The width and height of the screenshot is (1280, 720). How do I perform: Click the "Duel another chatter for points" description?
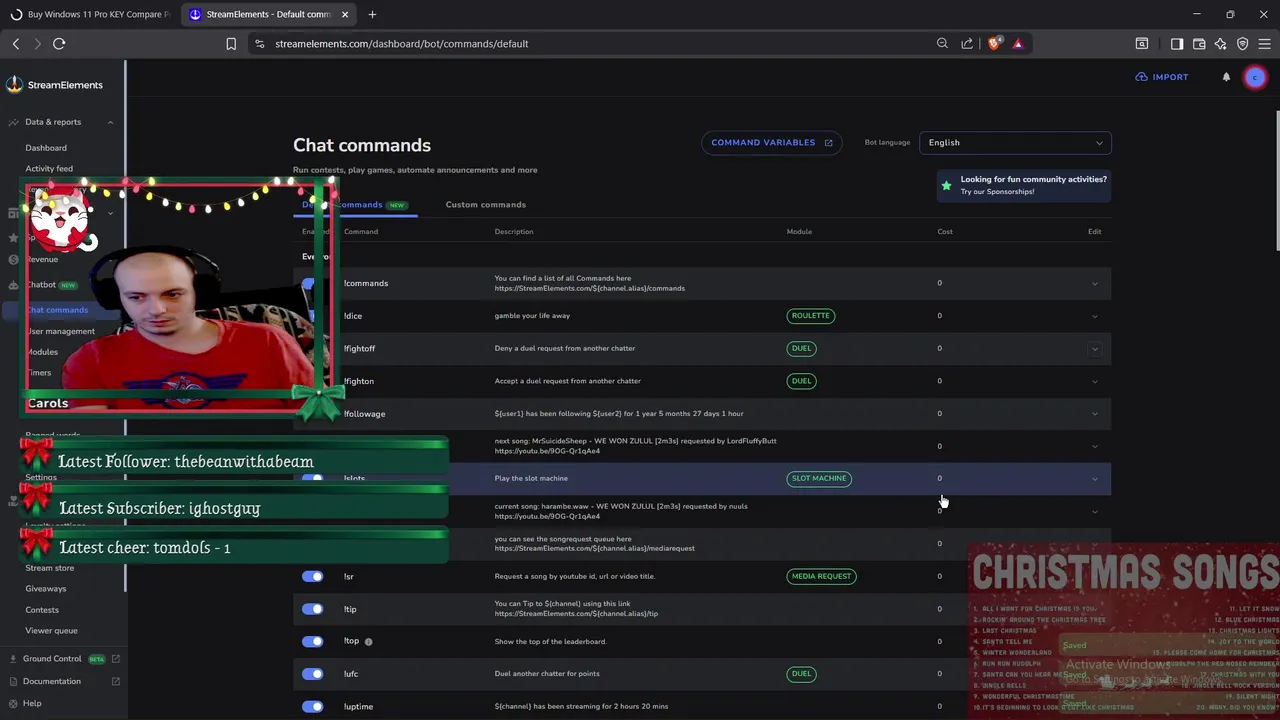pos(547,674)
